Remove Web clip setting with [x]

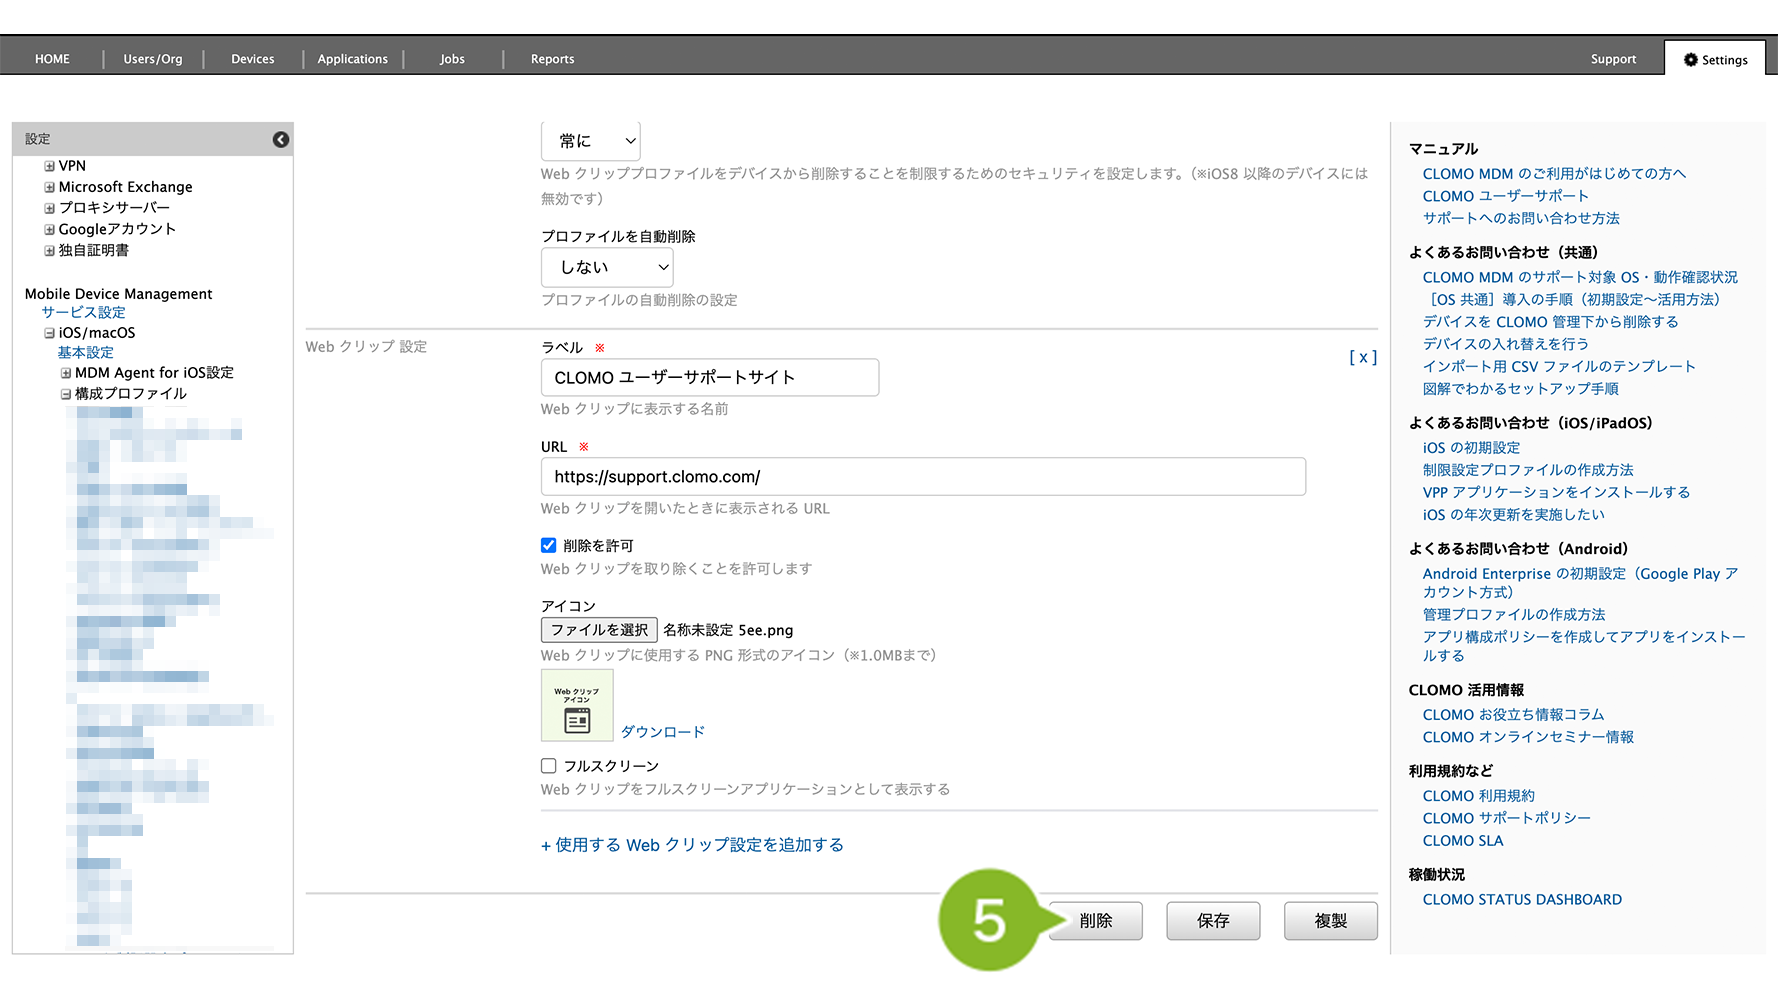[x=1362, y=357]
